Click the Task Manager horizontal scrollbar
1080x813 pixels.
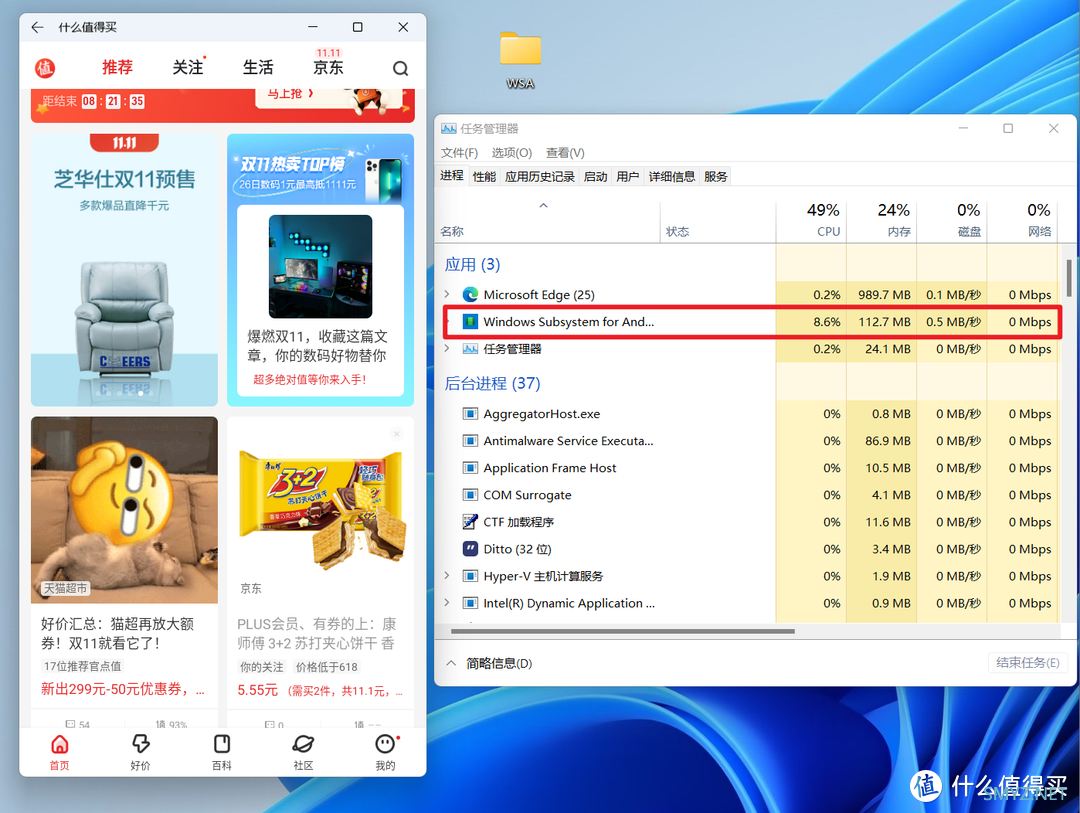click(x=623, y=631)
